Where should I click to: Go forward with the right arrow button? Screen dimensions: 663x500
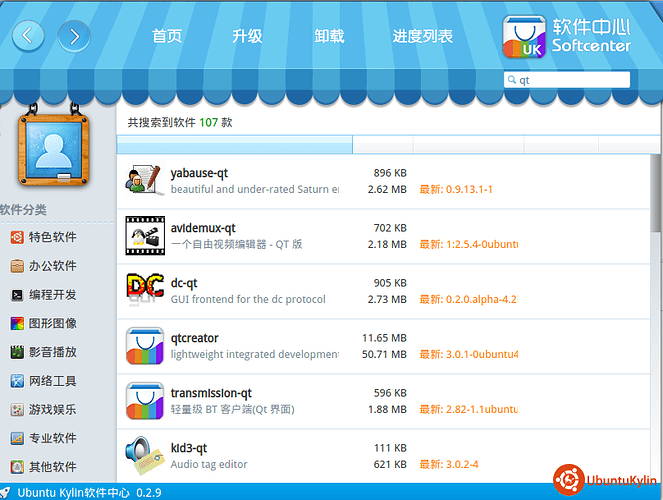[74, 36]
